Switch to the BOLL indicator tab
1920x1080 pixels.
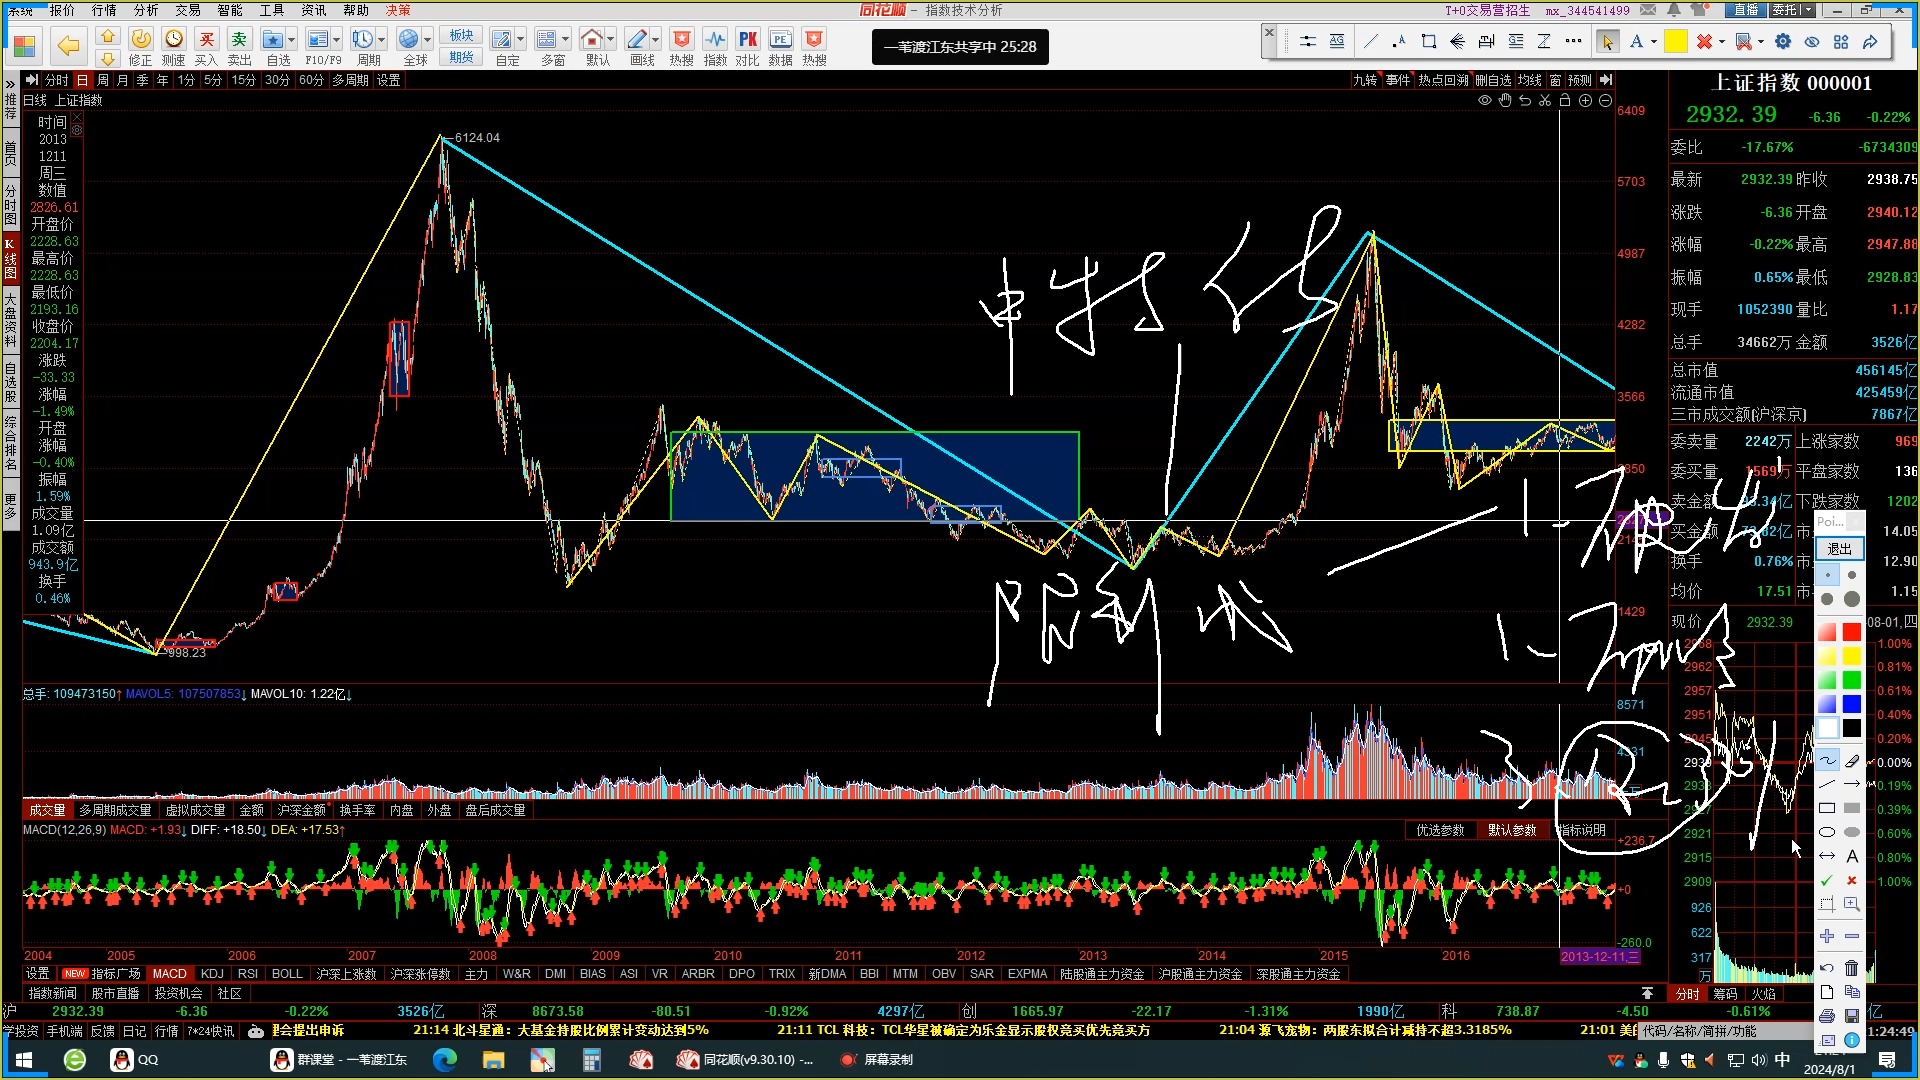[x=287, y=974]
